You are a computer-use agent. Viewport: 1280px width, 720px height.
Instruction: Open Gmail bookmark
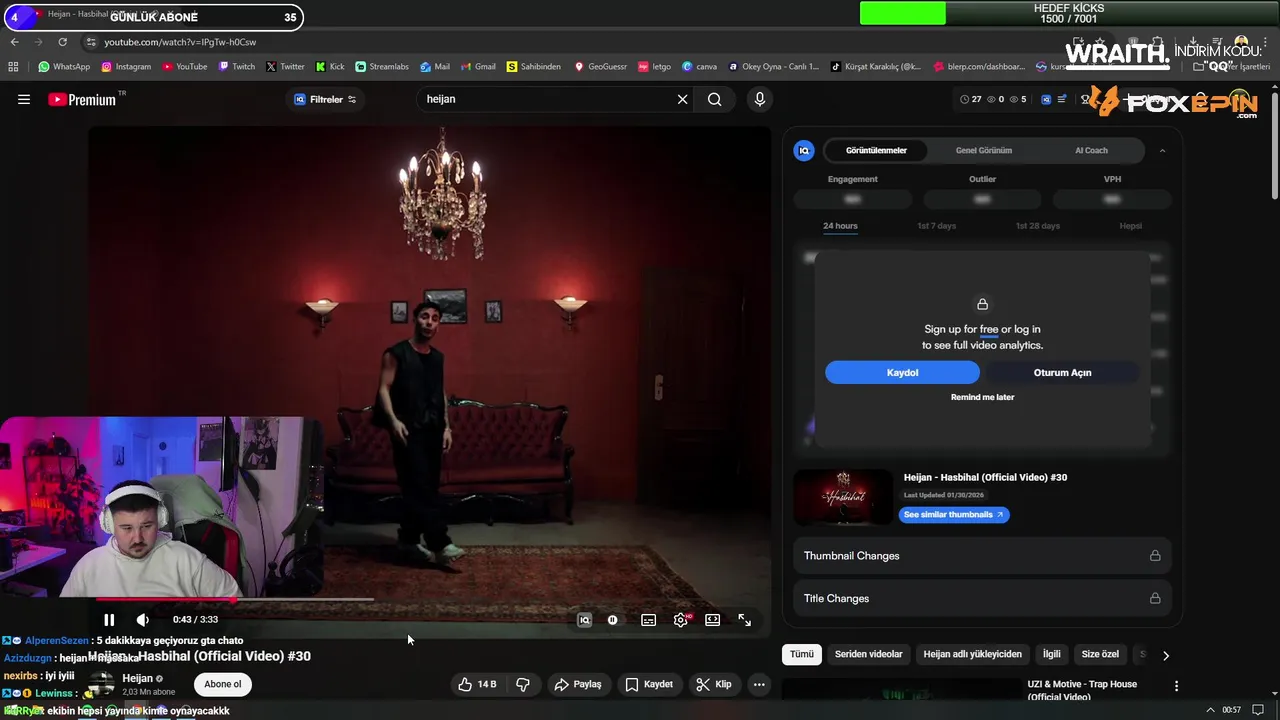pyautogui.click(x=477, y=67)
